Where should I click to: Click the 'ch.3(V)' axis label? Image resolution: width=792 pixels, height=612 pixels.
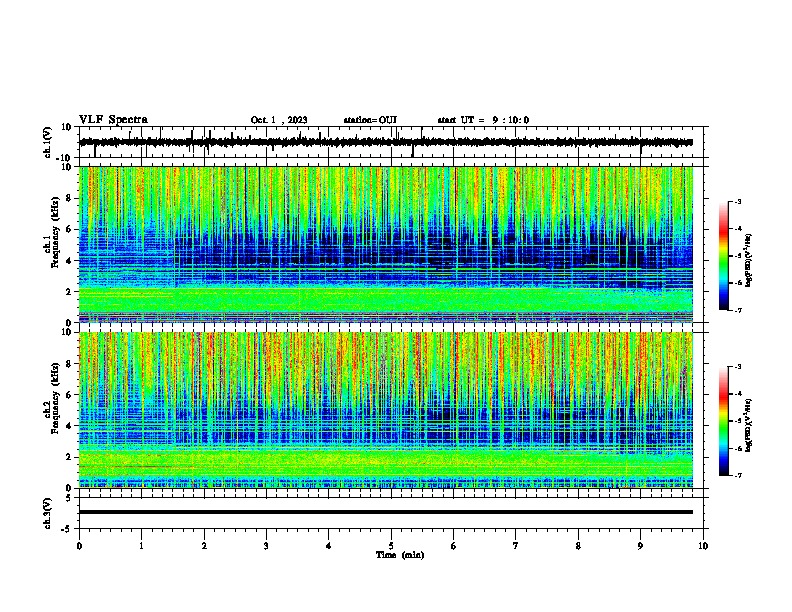click(48, 513)
